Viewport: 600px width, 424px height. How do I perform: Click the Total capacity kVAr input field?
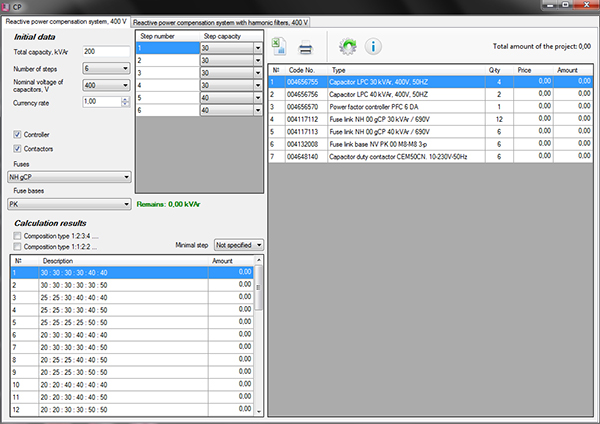(105, 51)
